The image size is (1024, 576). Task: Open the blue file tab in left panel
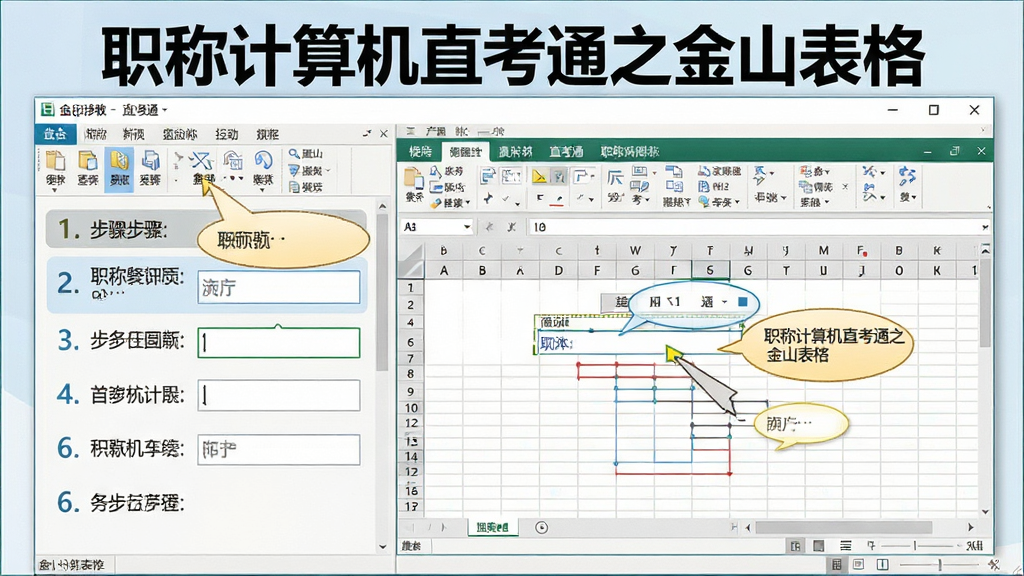[x=56, y=134]
